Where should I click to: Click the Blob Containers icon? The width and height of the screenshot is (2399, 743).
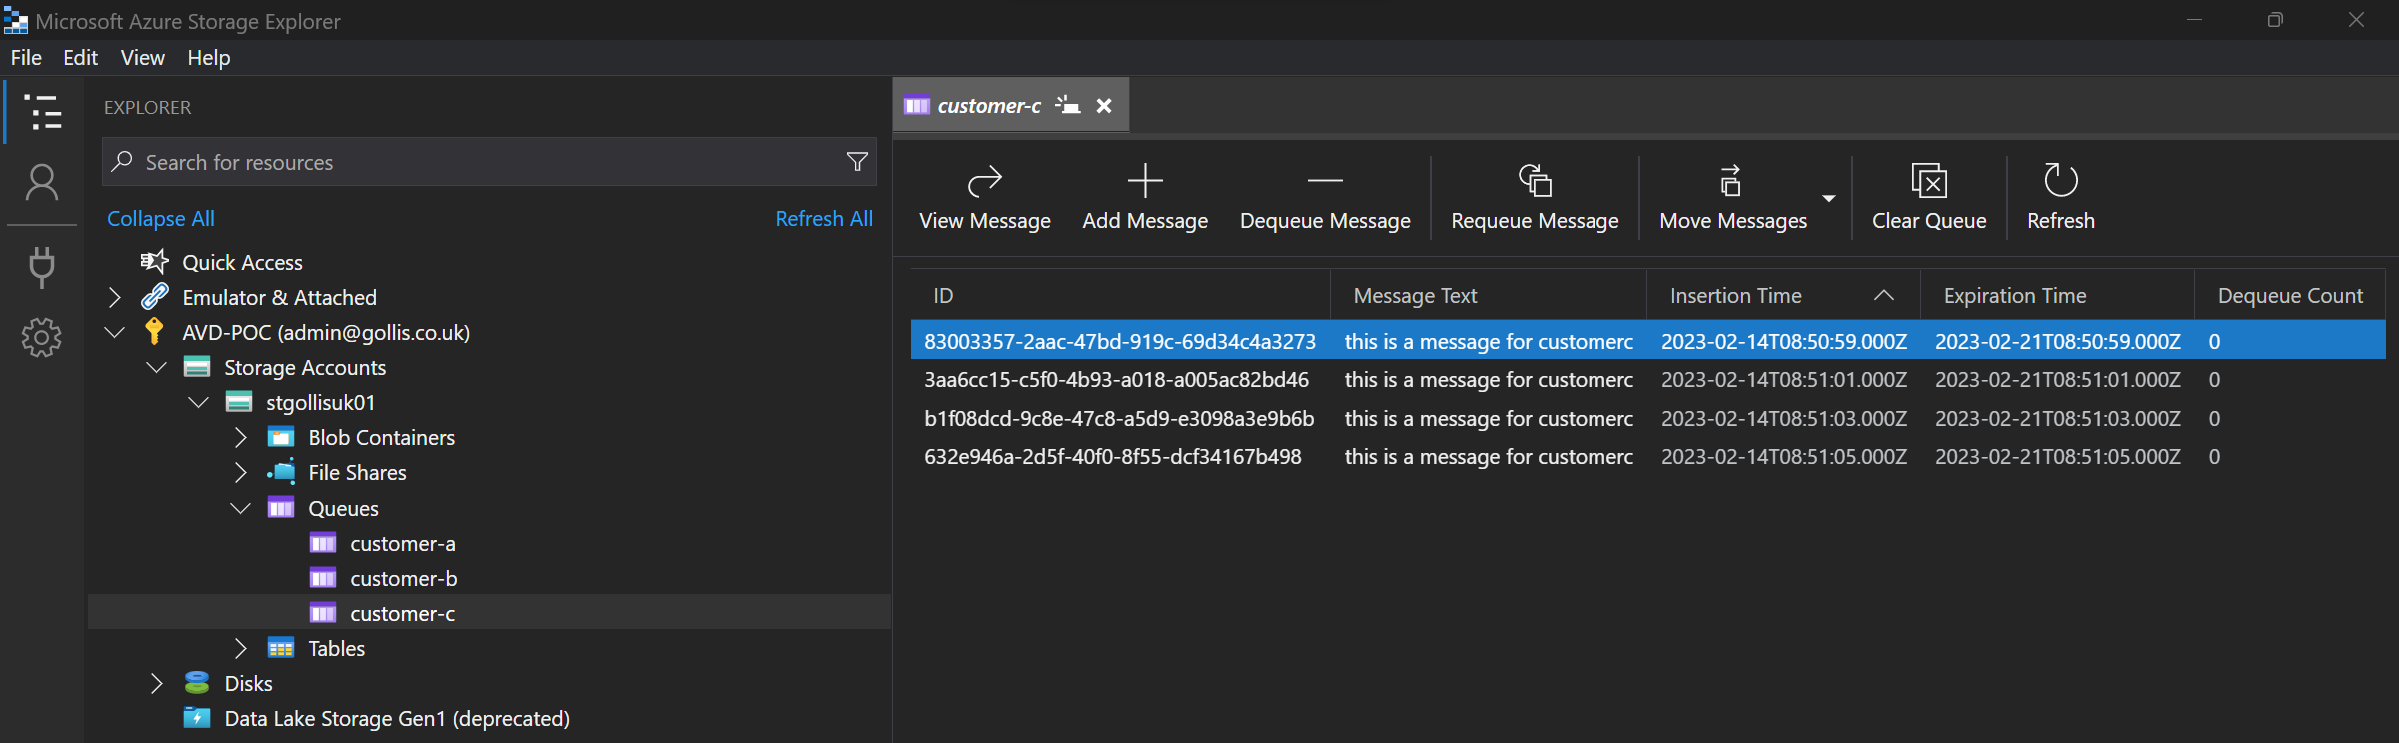[x=281, y=437]
